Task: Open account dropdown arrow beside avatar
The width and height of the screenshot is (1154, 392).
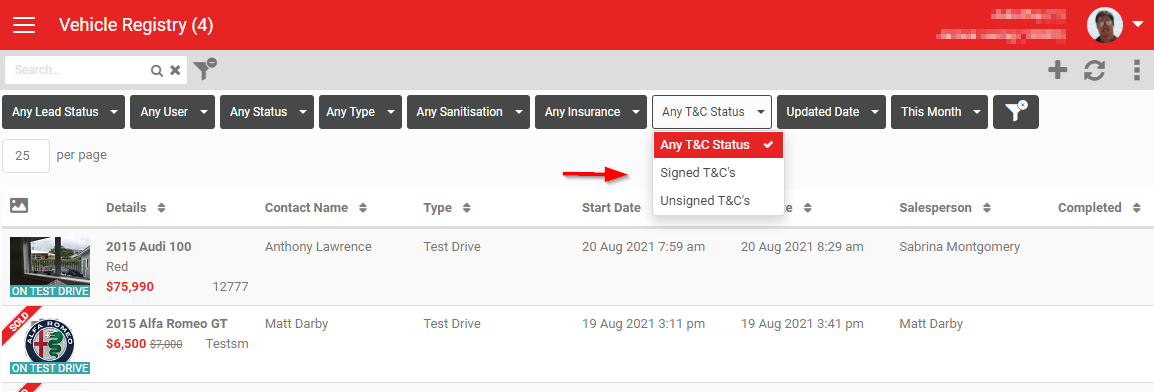Action: (1138, 25)
